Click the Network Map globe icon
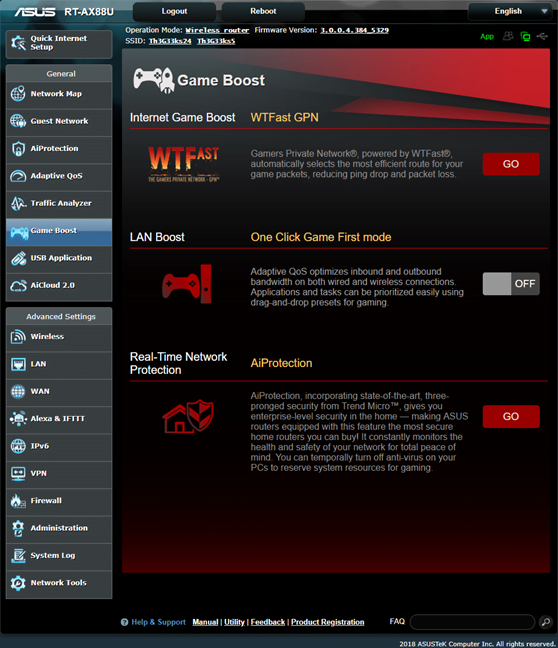This screenshot has height=648, width=558. [18, 94]
